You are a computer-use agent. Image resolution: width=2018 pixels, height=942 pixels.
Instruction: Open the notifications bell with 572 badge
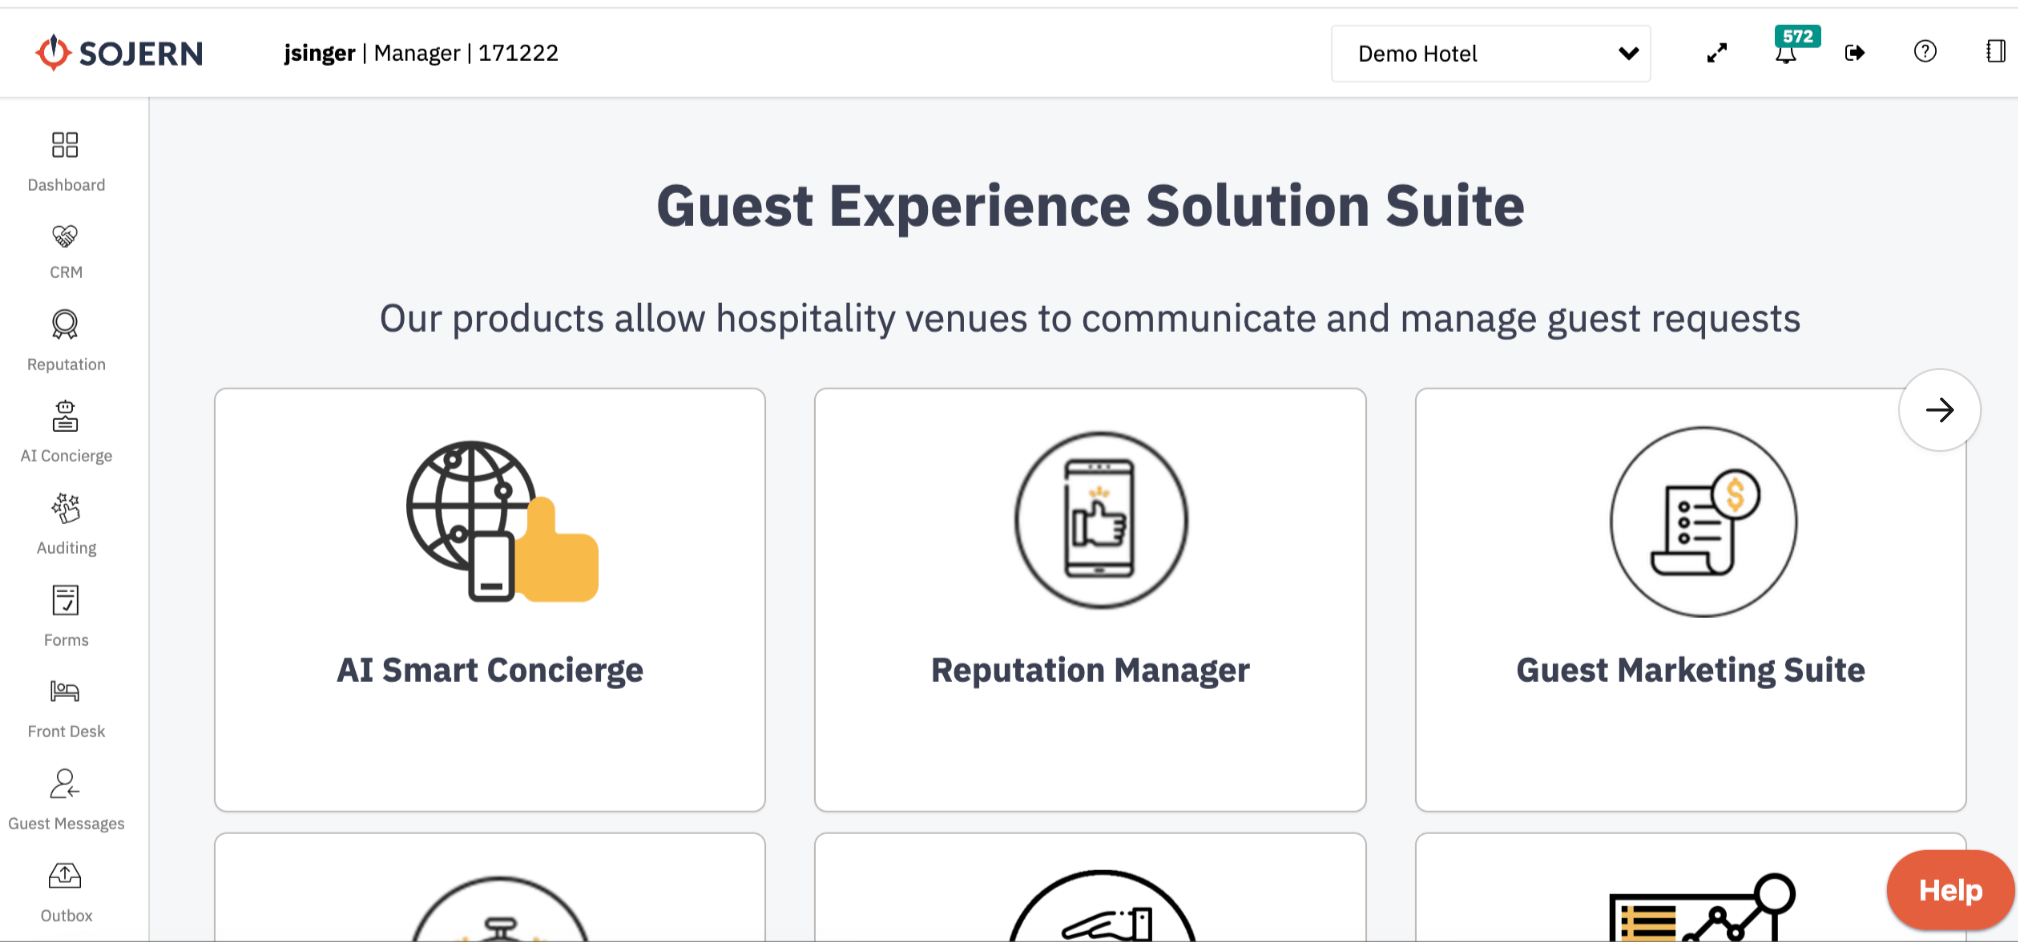tap(1786, 53)
